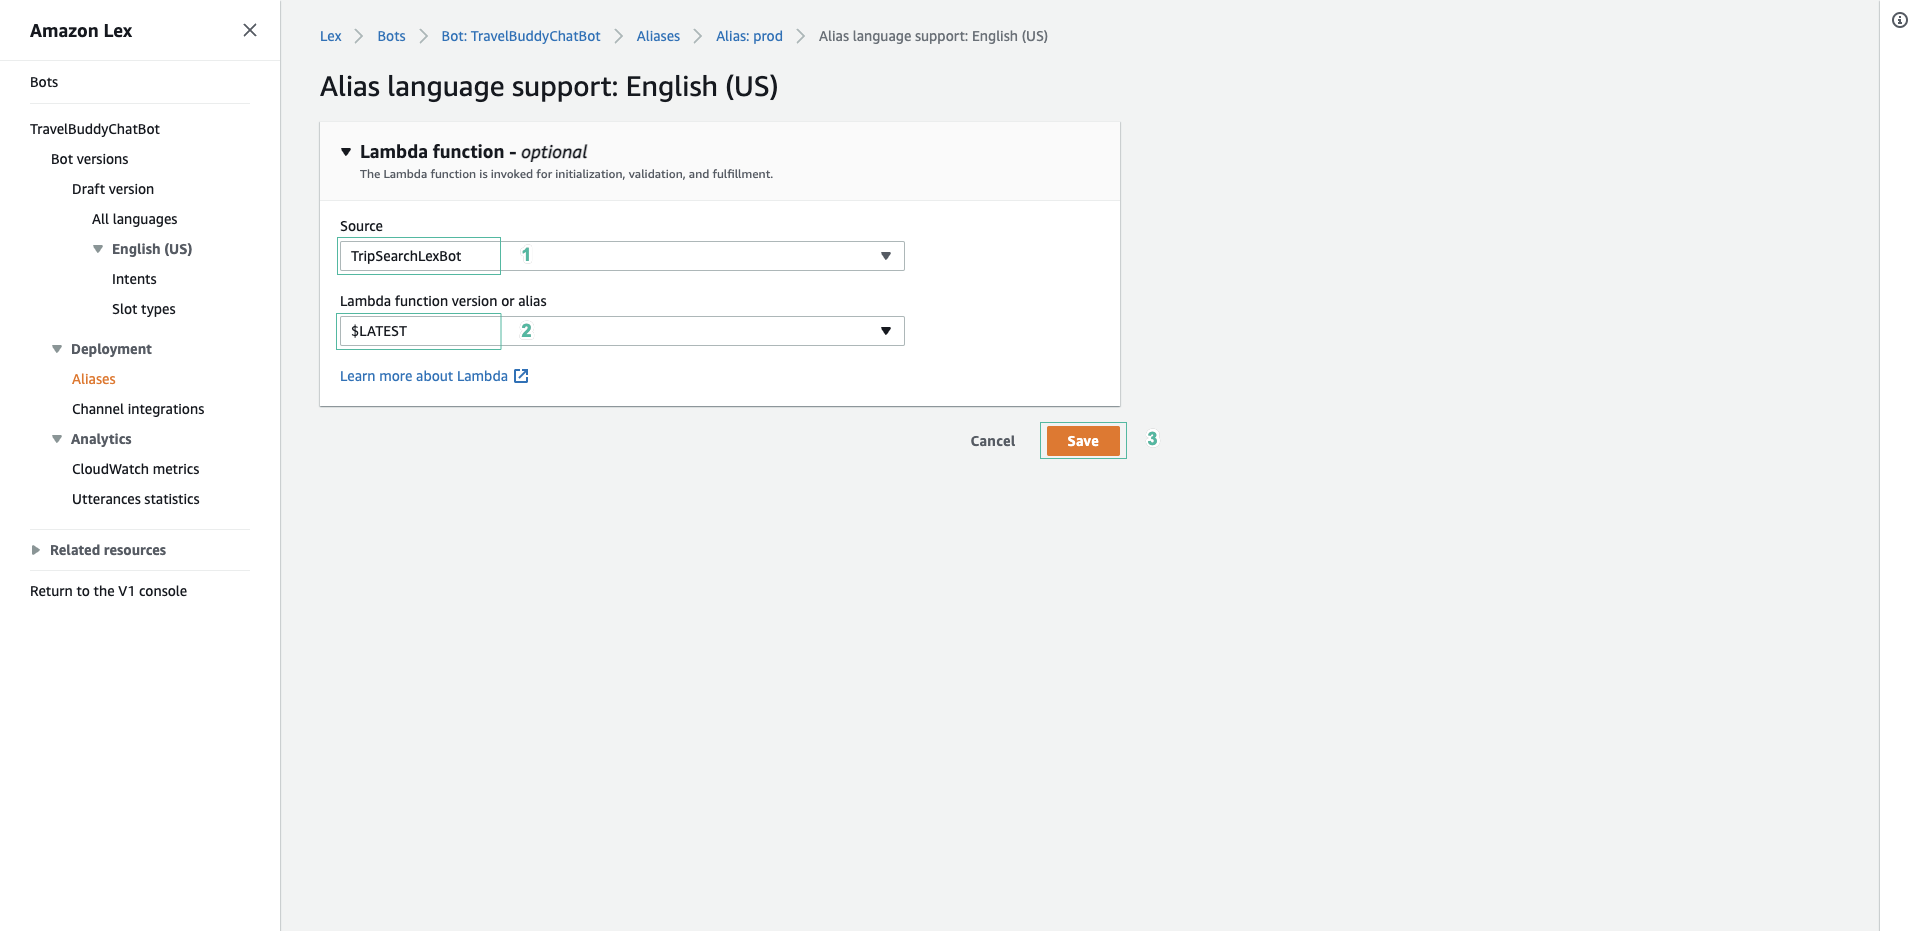This screenshot has height=931, width=1920.
Task: Select Aliases in the sidebar
Action: pyautogui.click(x=94, y=379)
